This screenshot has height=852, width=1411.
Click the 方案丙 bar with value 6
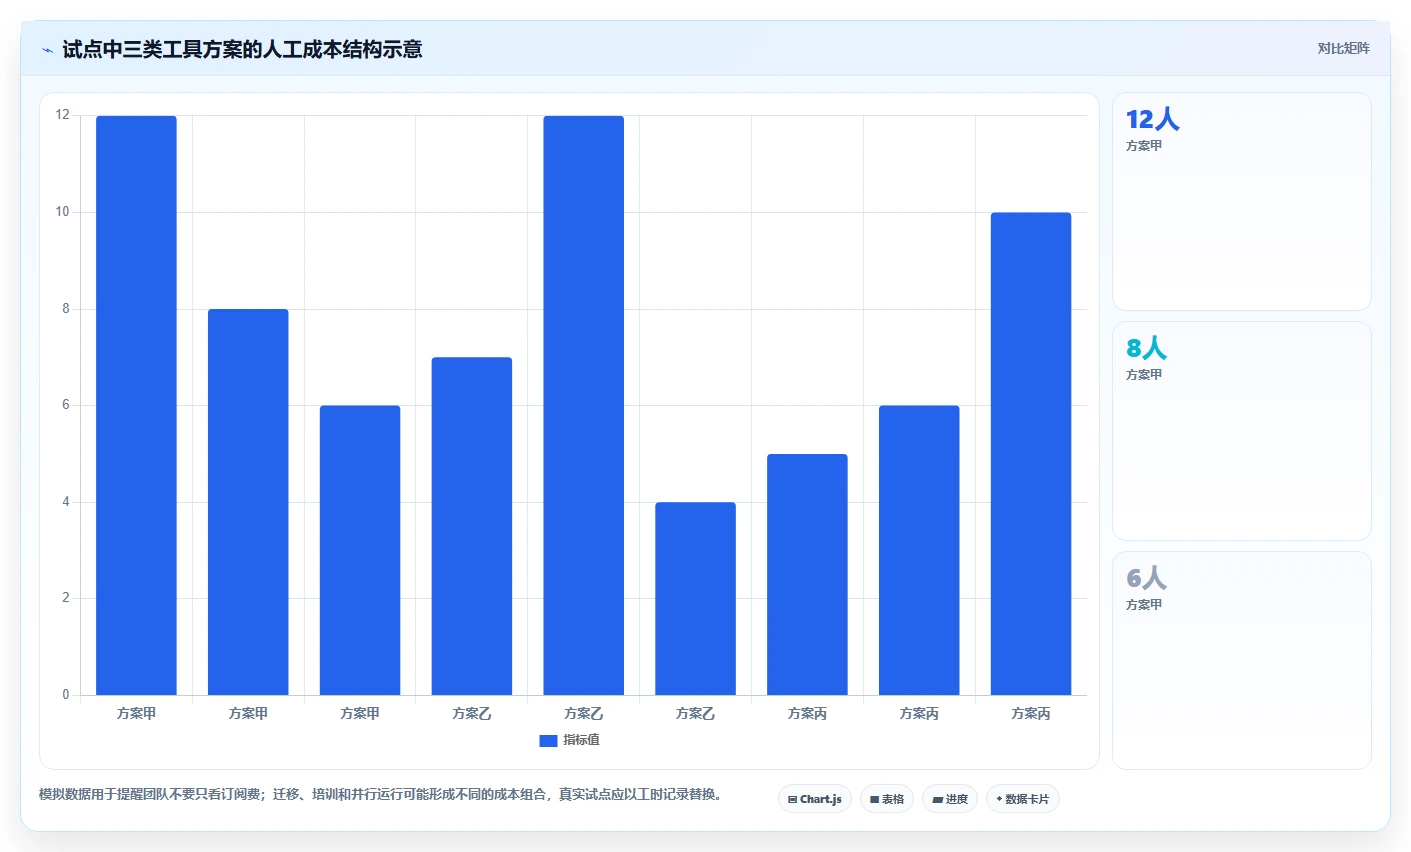click(919, 550)
